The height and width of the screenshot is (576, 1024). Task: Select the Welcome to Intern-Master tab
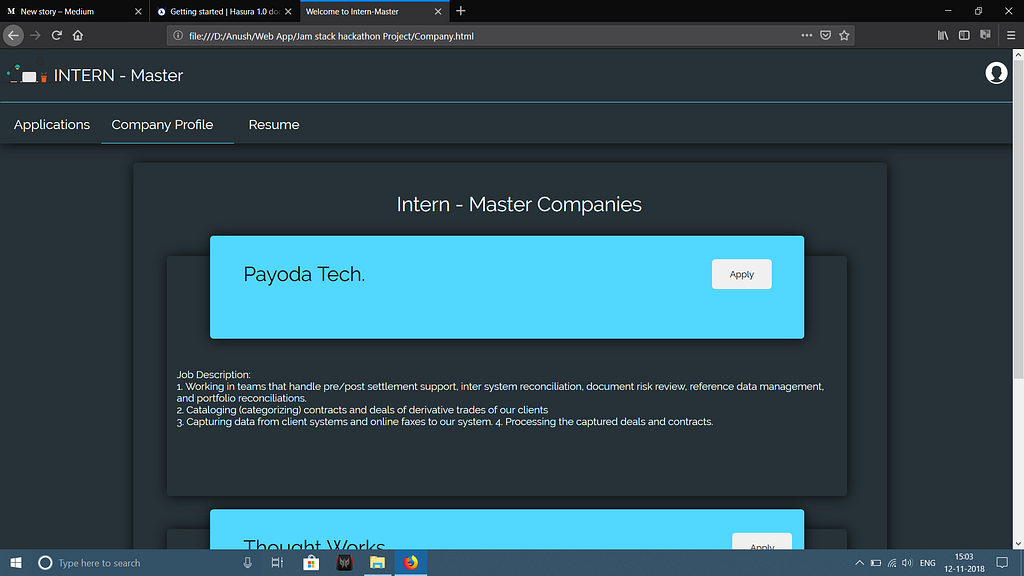(374, 11)
